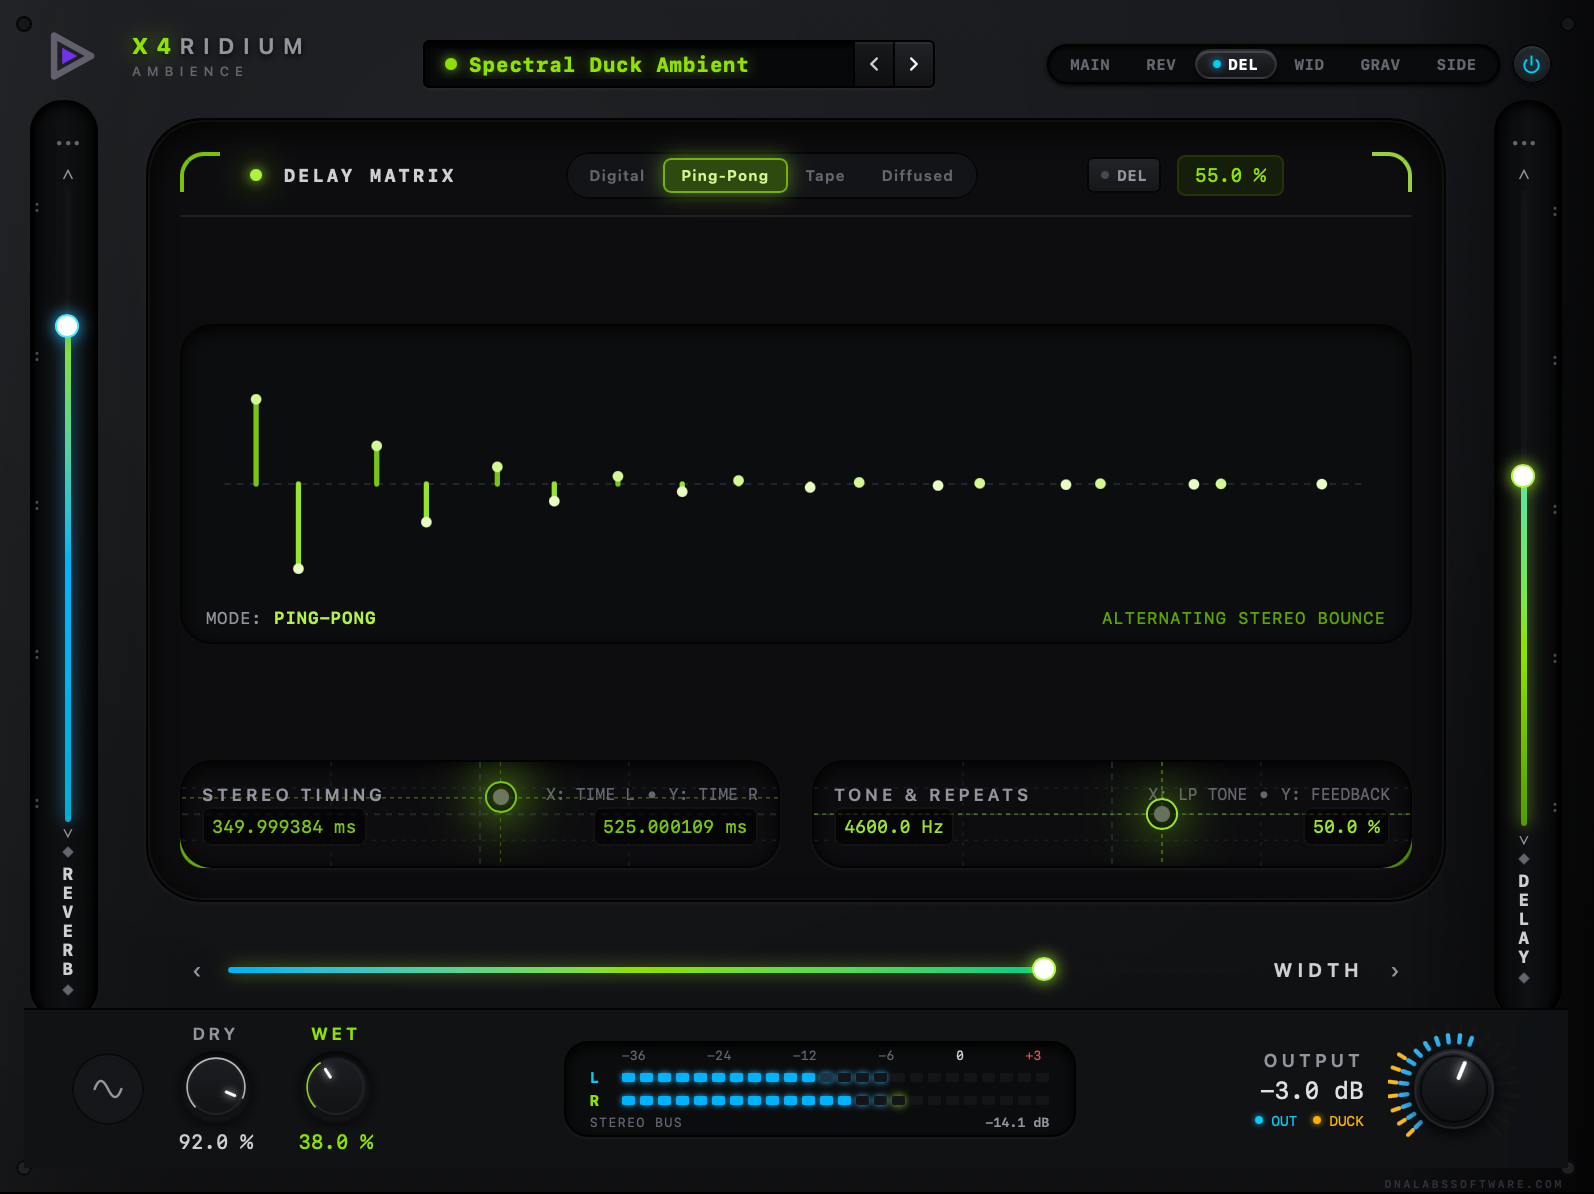Click the 4600.0 Hz LP tone field
The height and width of the screenshot is (1194, 1594).
tap(894, 827)
